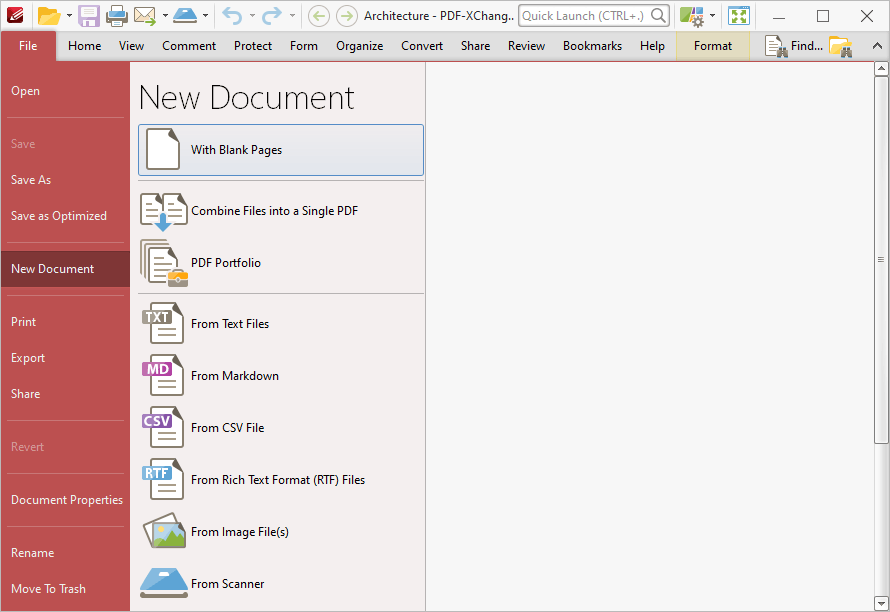Open the Help ribbon tab
This screenshot has height=612, width=890.
tap(652, 46)
